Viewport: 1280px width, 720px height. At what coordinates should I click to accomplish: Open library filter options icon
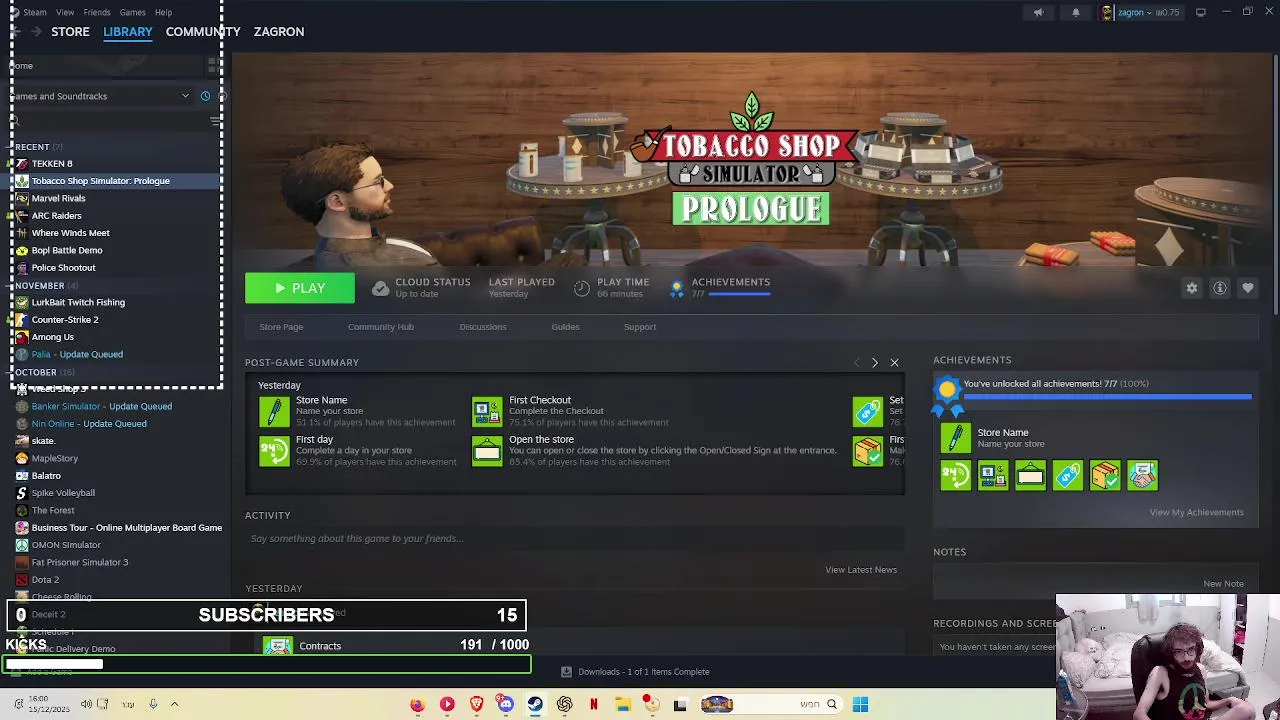tap(216, 120)
